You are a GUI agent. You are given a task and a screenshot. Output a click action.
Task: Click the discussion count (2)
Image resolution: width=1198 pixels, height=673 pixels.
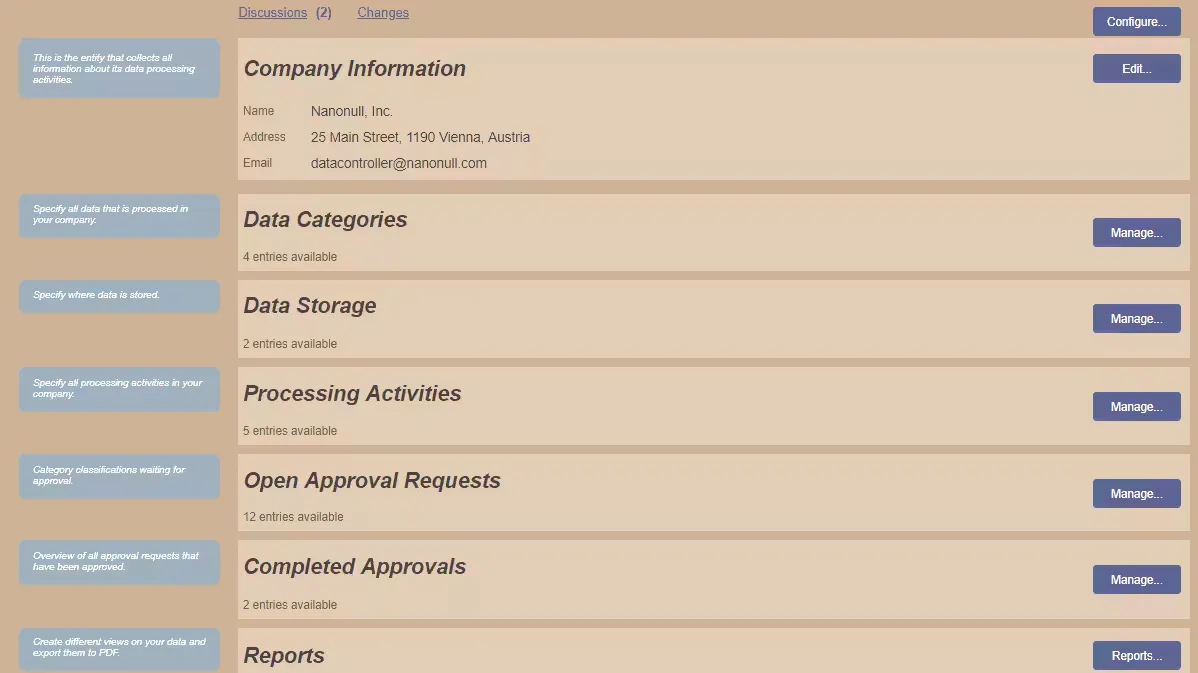324,13
